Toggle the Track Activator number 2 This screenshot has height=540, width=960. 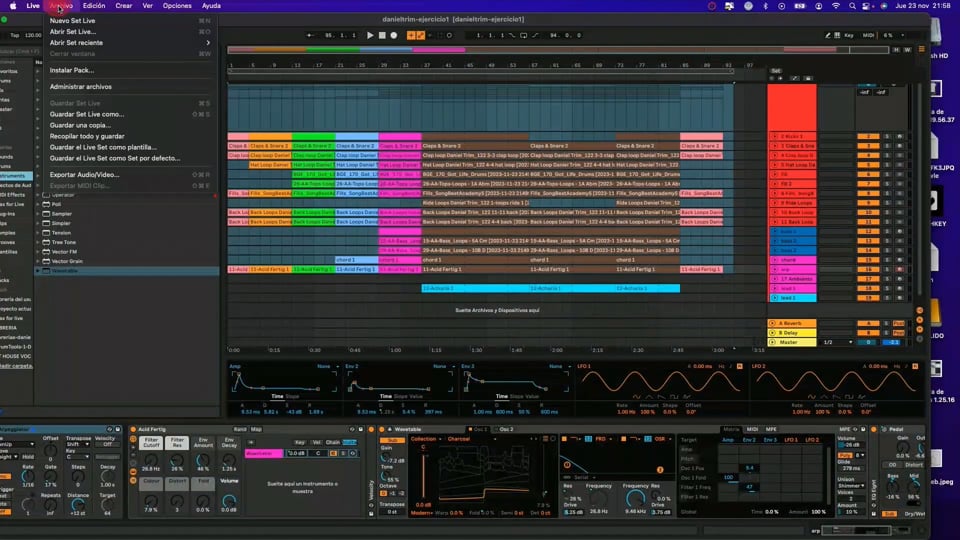click(868, 137)
